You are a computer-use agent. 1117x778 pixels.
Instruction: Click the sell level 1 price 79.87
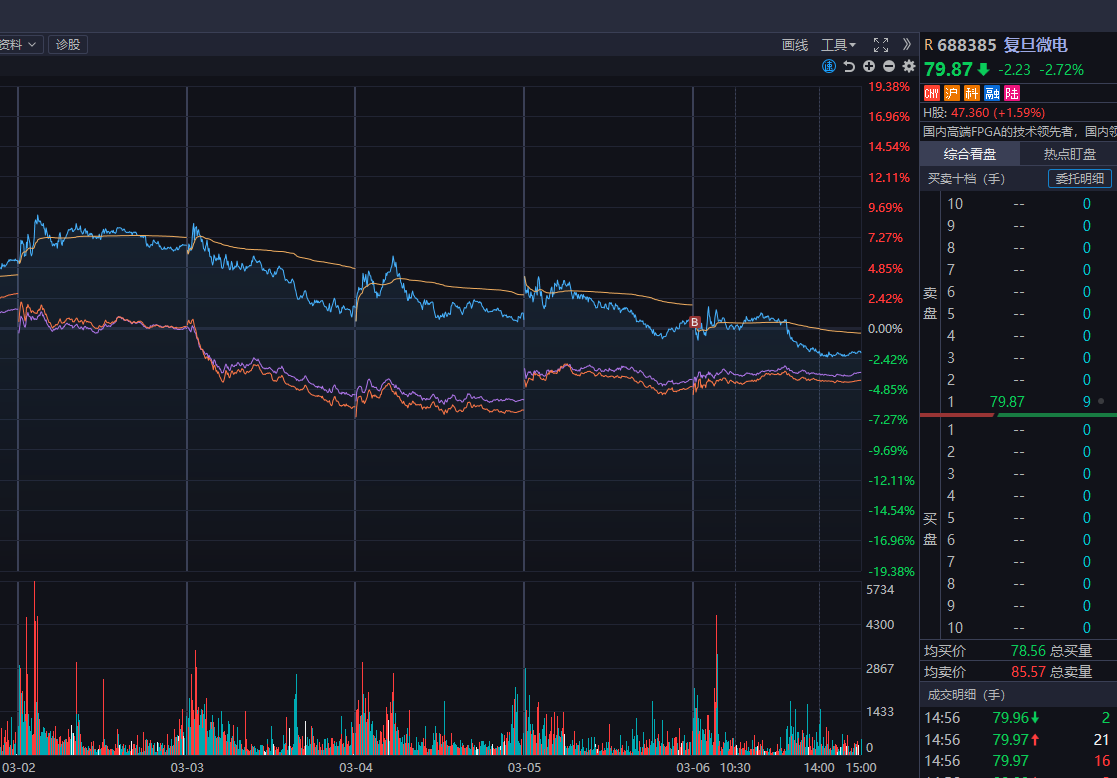[x=1007, y=402]
